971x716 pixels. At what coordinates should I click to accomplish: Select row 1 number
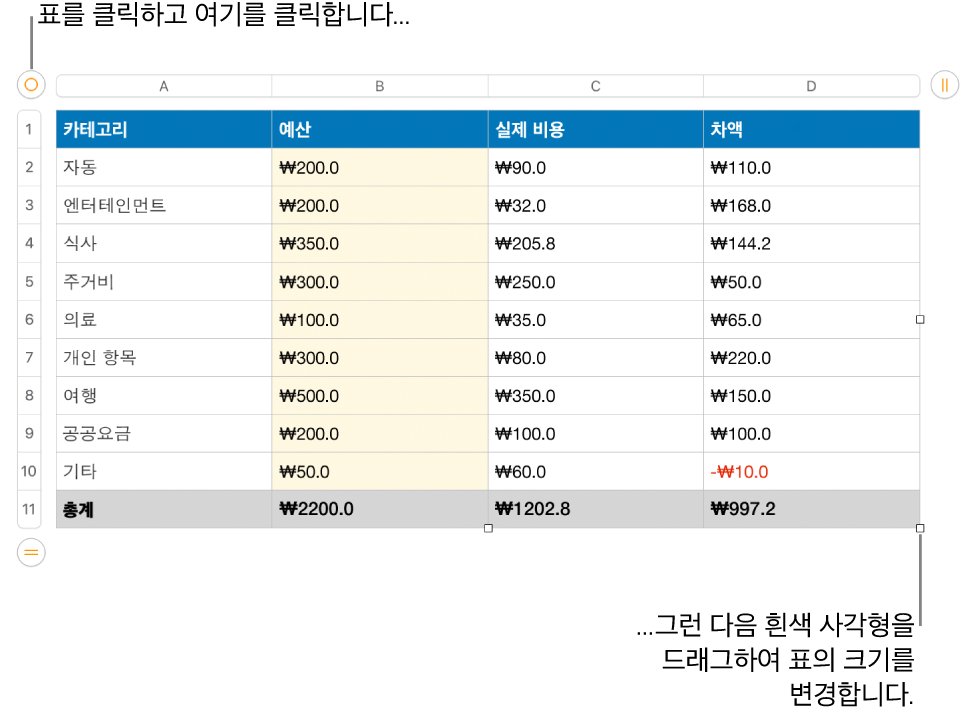tap(29, 129)
